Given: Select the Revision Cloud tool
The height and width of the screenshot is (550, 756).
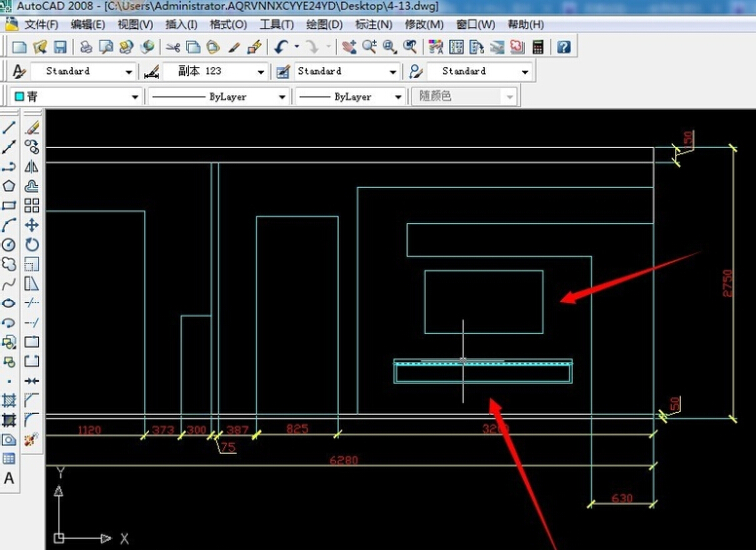Looking at the screenshot, I should tap(9, 264).
